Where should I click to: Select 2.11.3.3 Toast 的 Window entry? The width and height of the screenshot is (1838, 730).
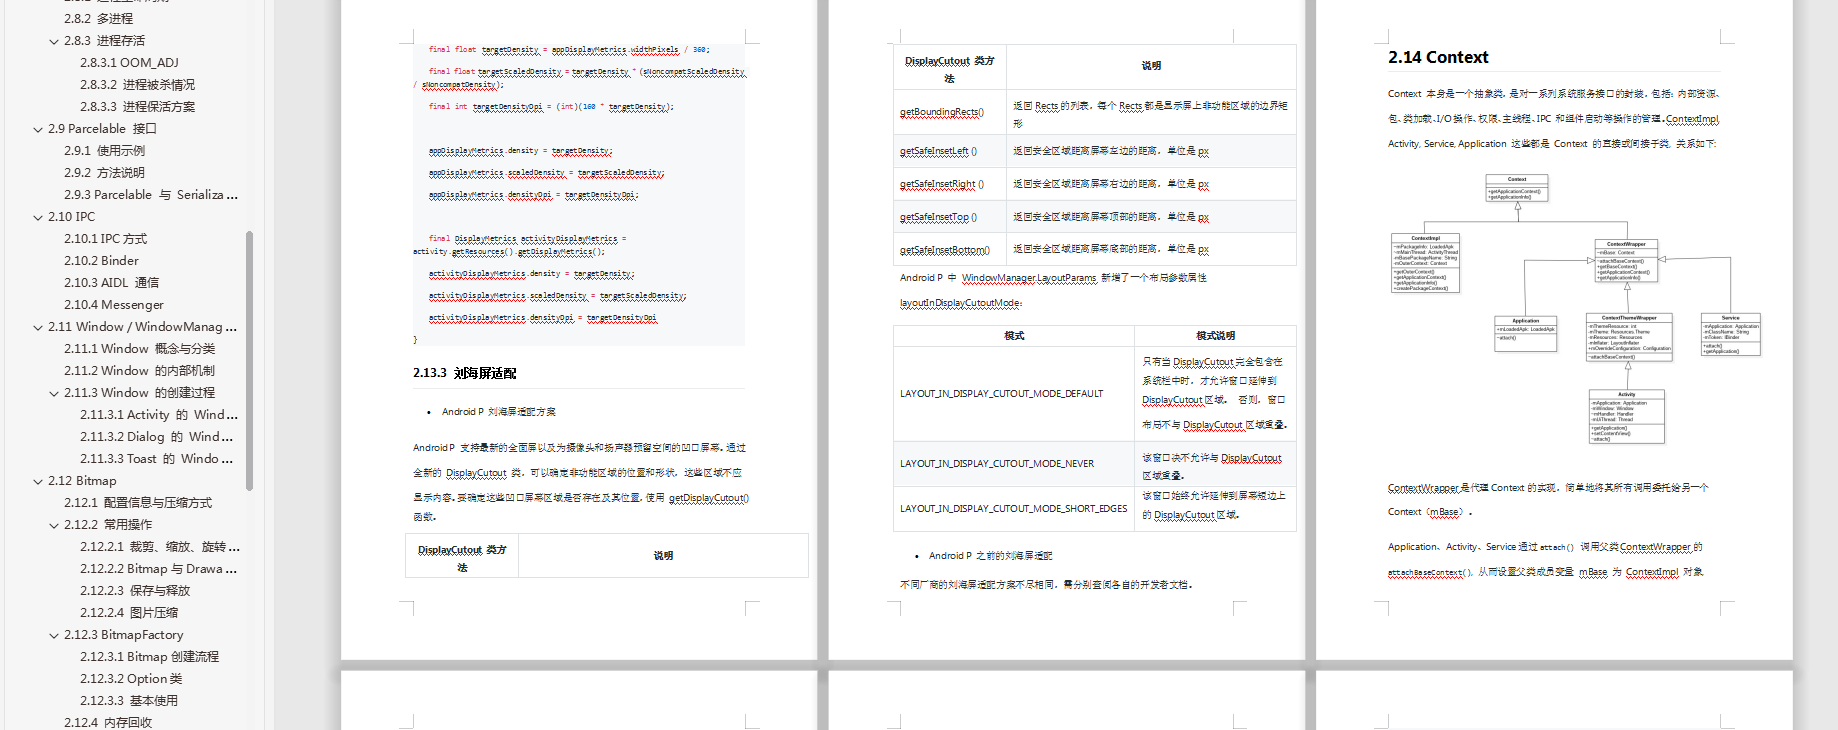pos(156,459)
